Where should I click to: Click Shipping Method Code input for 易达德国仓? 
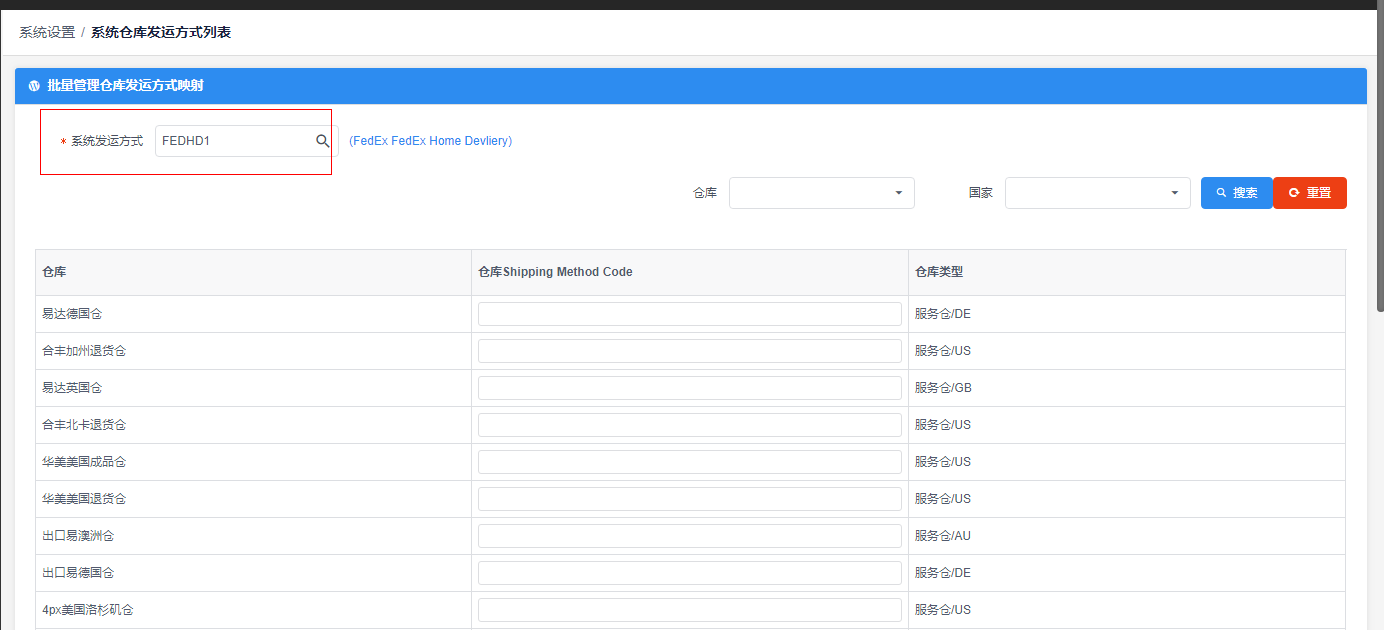tap(690, 314)
